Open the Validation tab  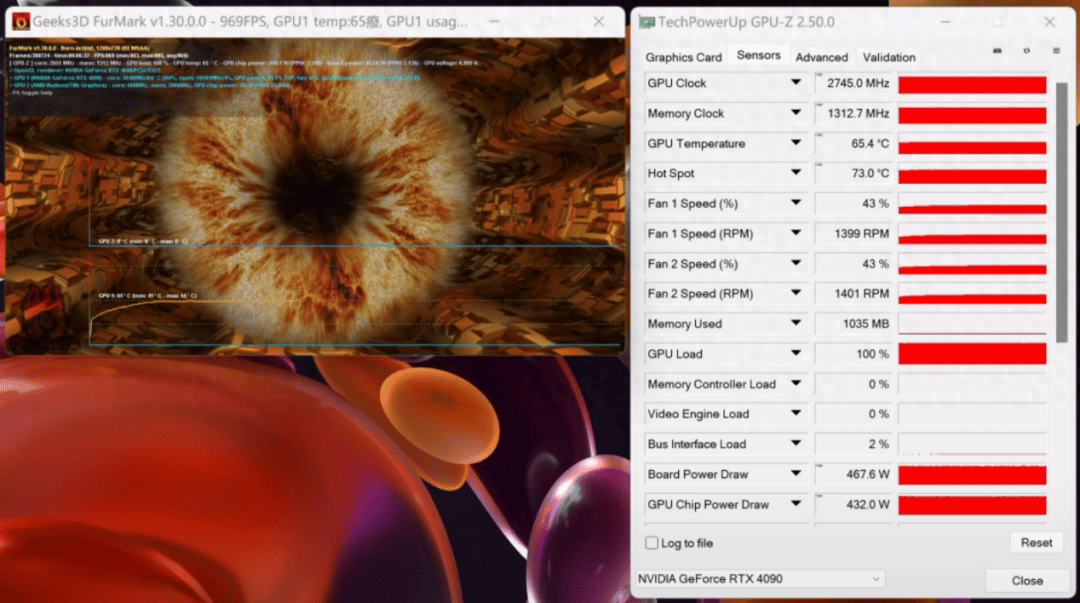tap(889, 57)
